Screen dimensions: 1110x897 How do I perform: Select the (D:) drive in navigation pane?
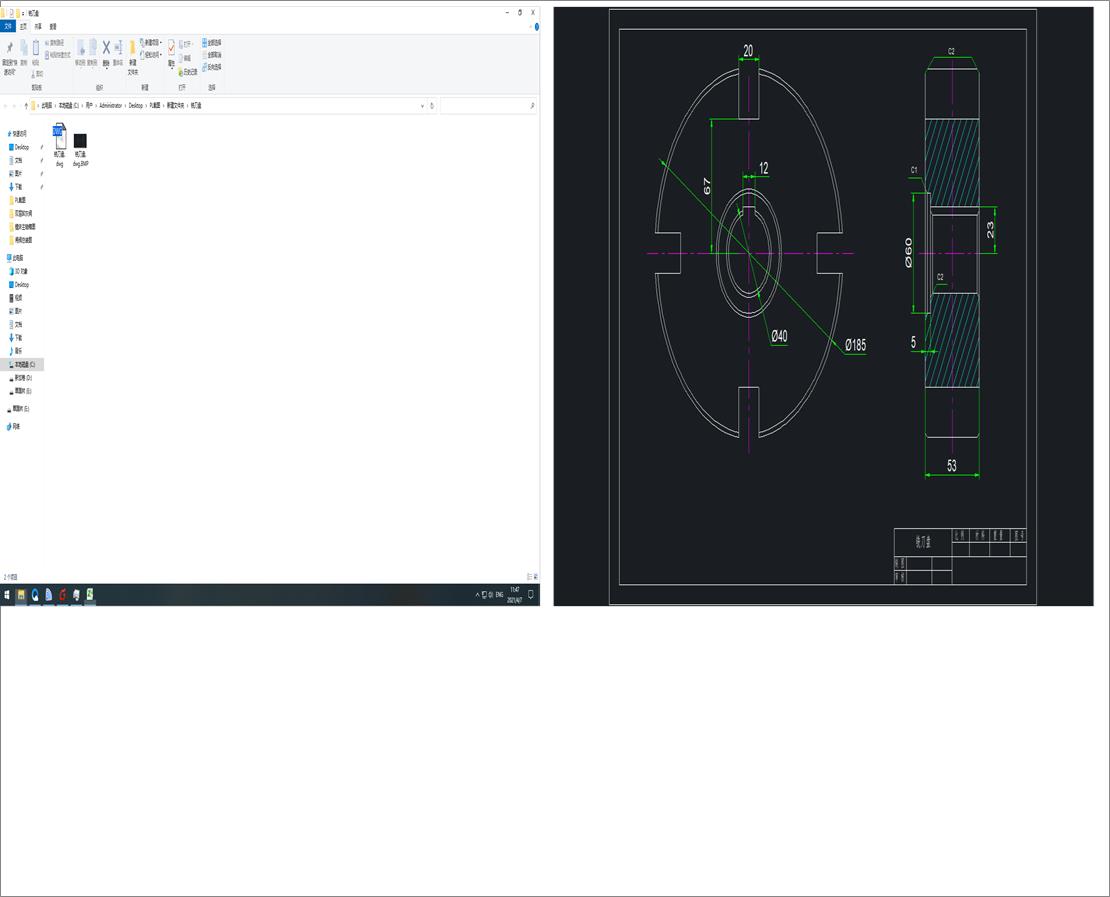(x=21, y=378)
